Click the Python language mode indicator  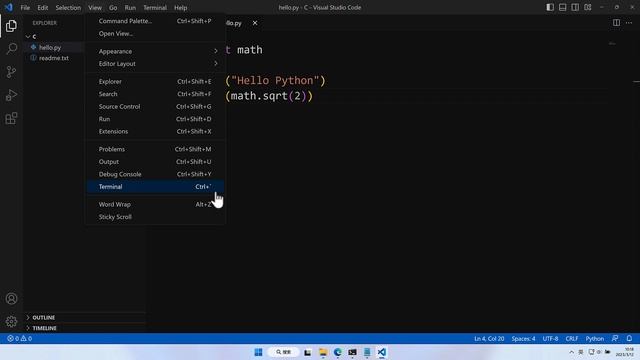pyautogui.click(x=595, y=338)
